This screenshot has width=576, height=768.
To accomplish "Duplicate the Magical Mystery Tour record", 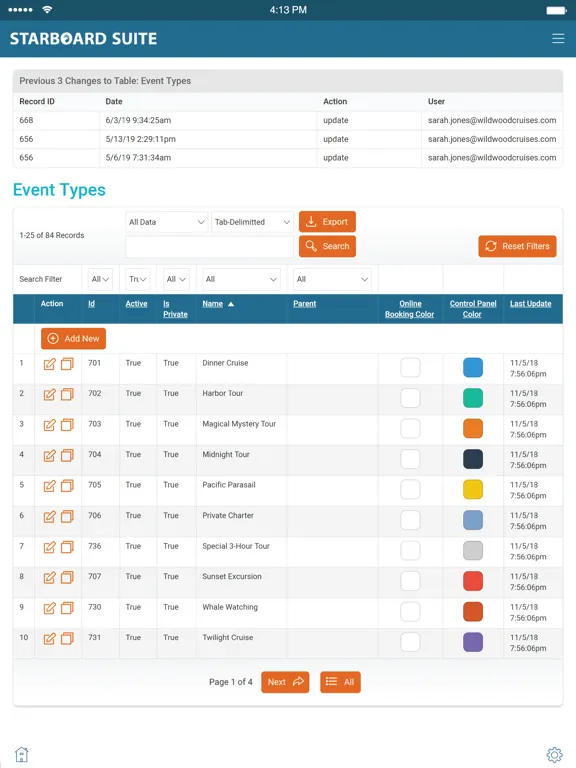I will coord(67,425).
